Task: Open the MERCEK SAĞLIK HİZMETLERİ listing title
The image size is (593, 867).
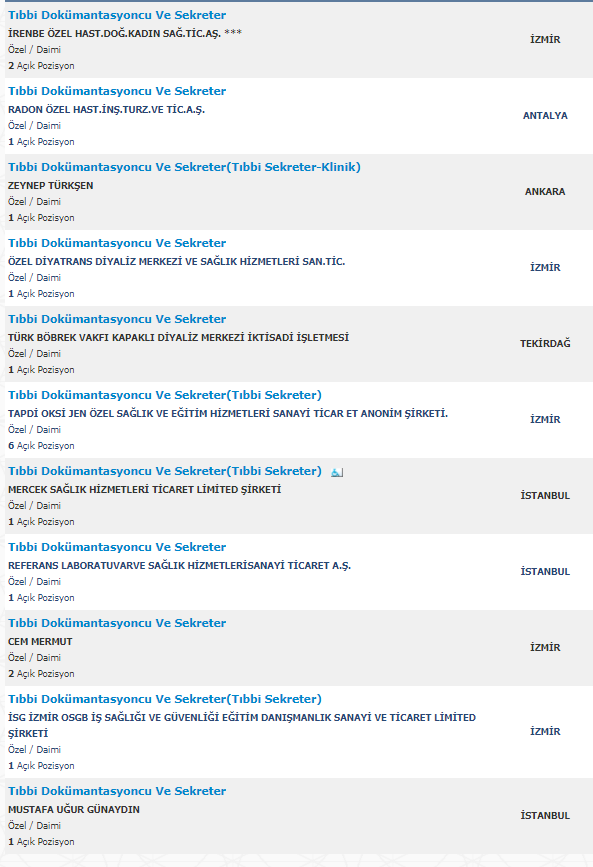Action: [x=165, y=471]
